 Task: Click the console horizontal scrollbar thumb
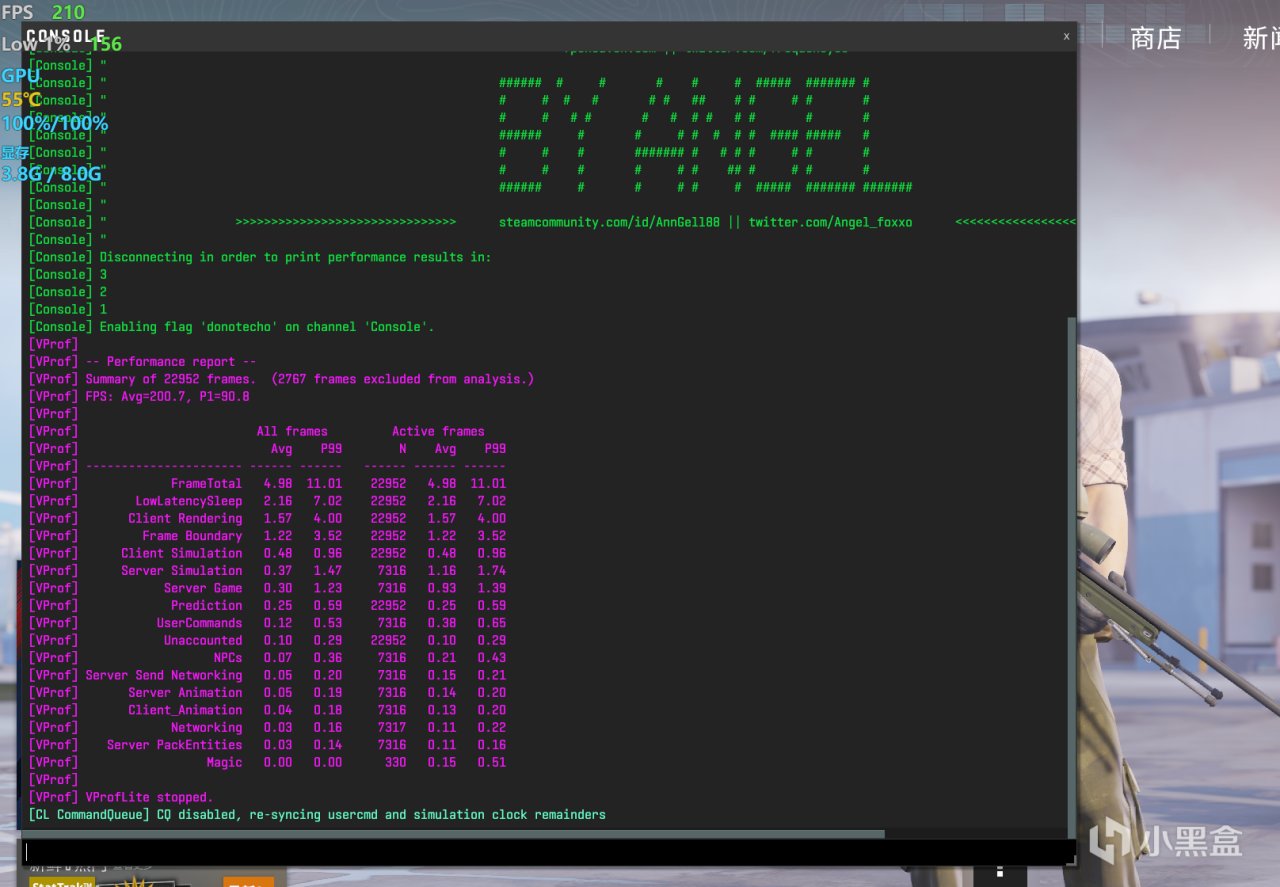(454, 833)
